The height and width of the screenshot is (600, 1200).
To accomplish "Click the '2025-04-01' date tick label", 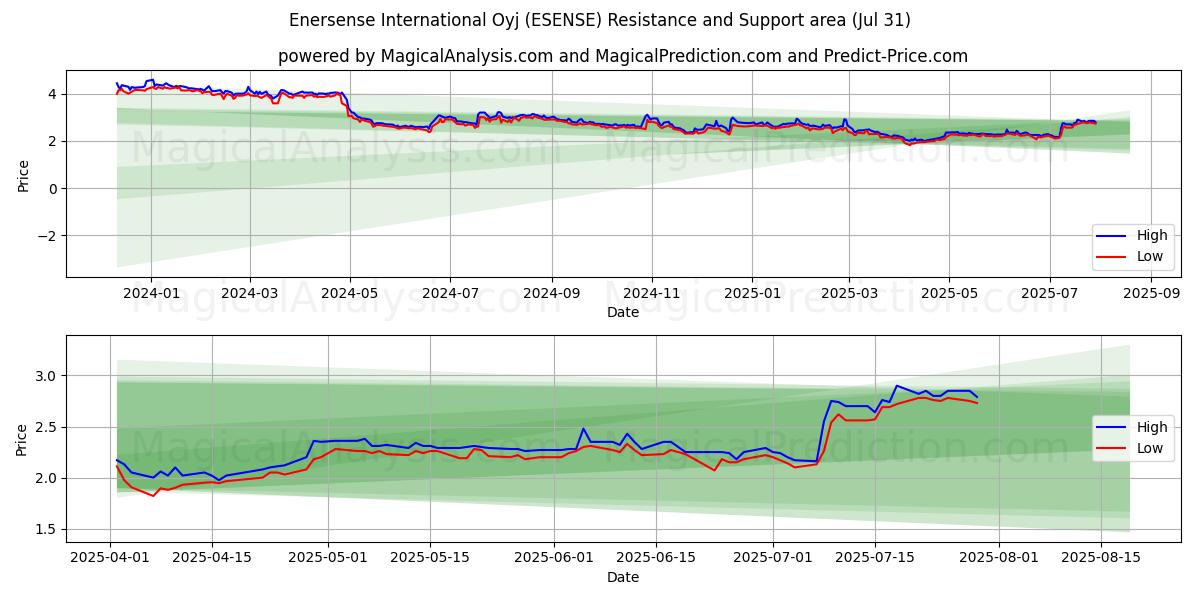I will pyautogui.click(x=110, y=559).
